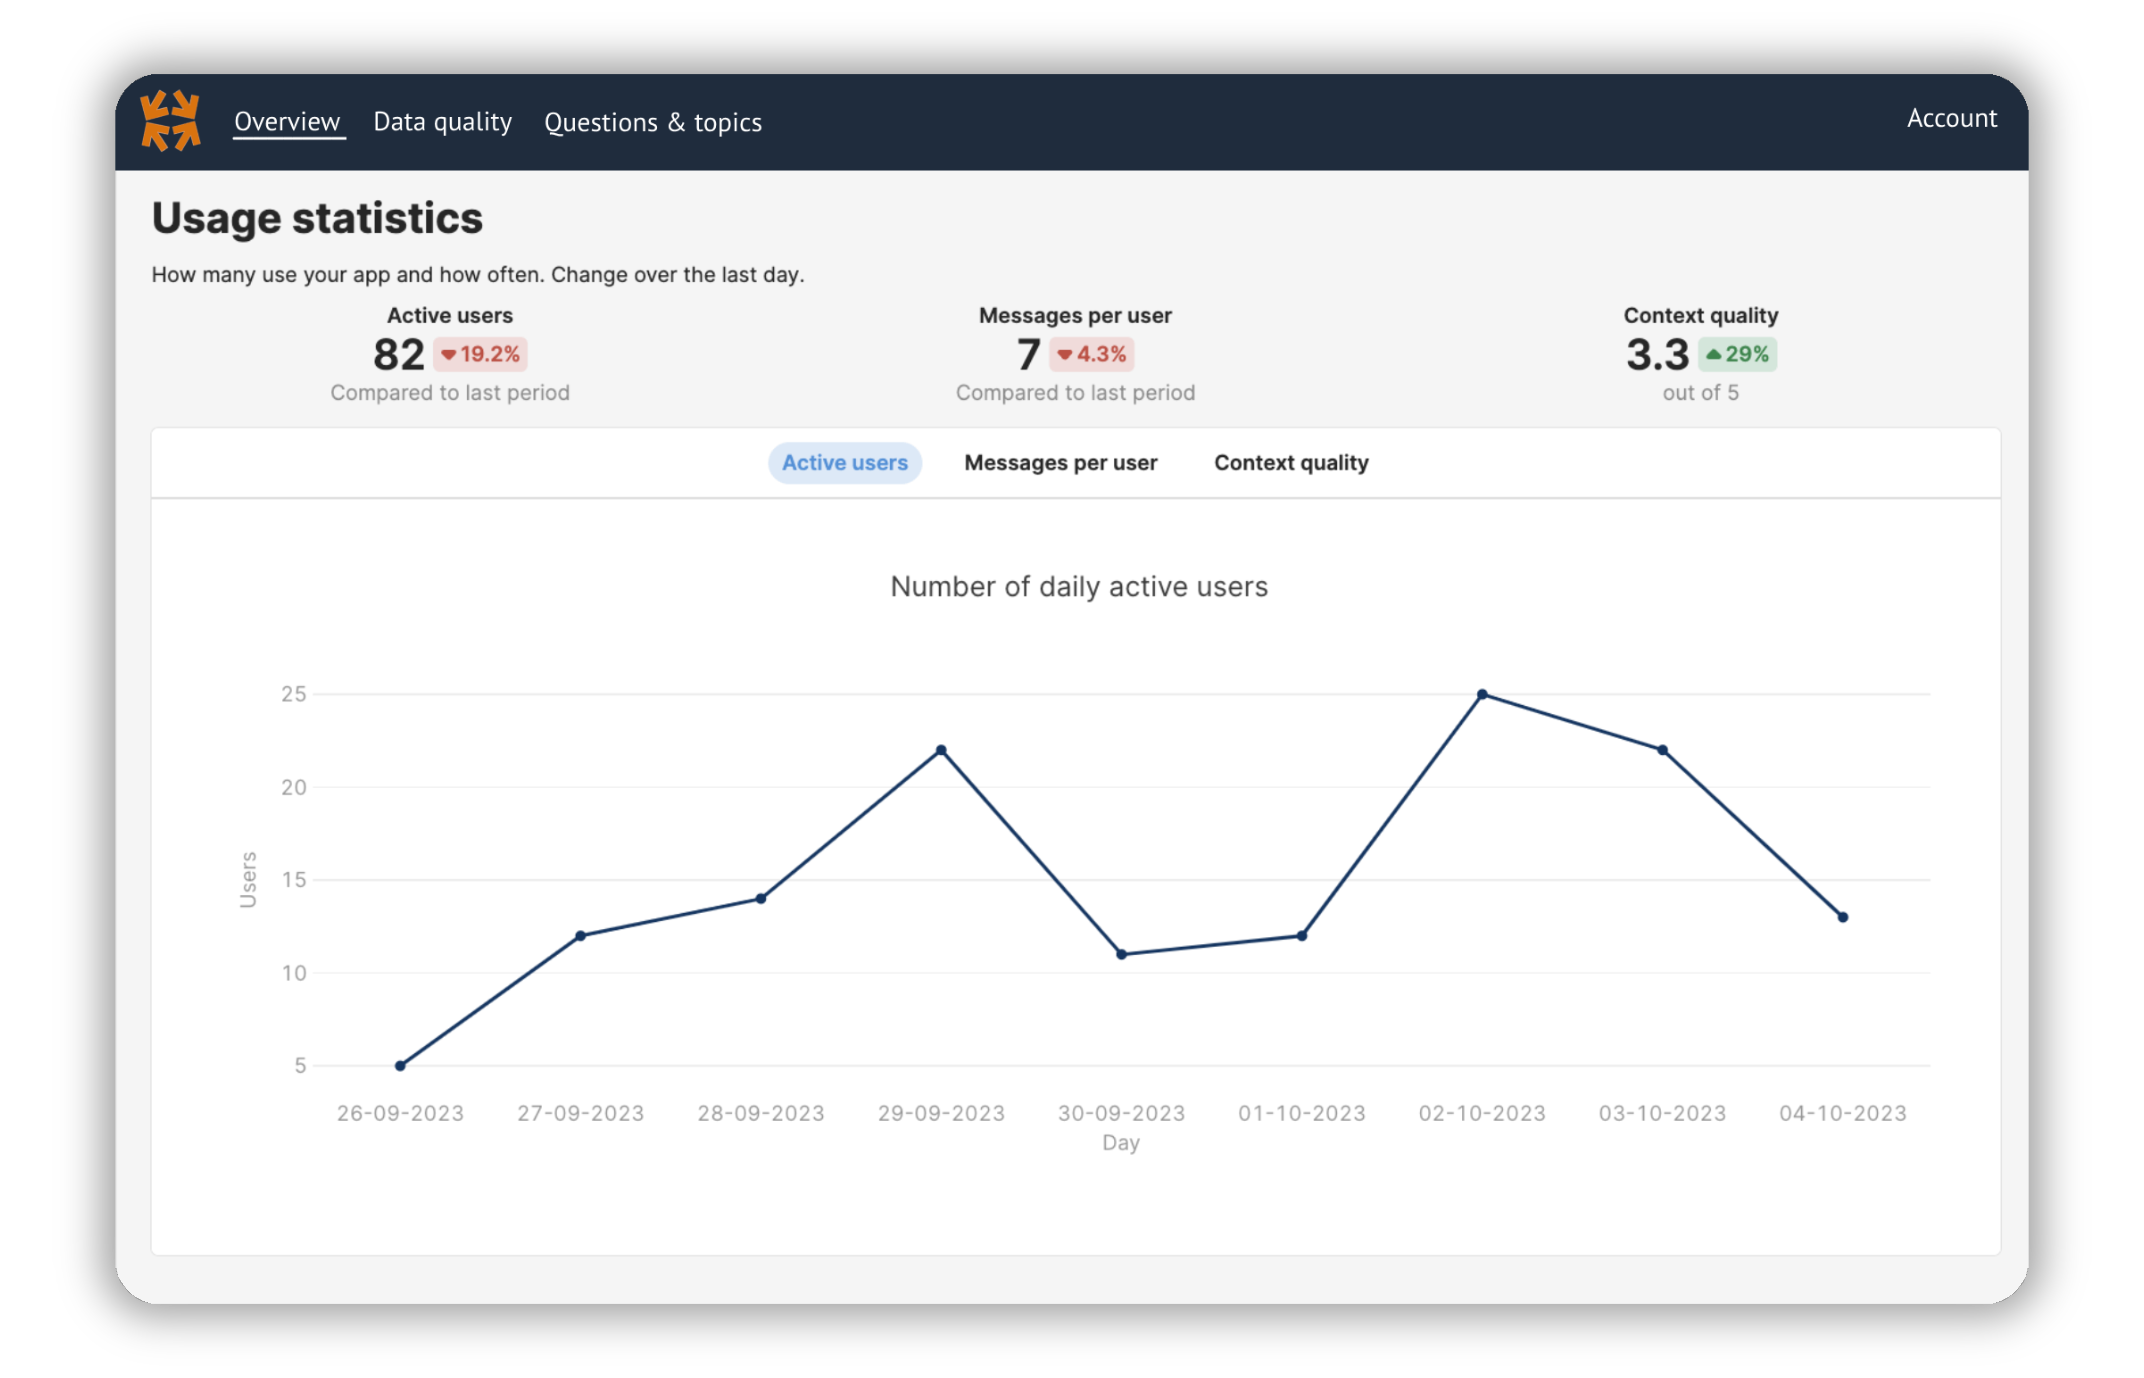Open the Account menu
Screen dimensions: 2144x1378
1951,118
